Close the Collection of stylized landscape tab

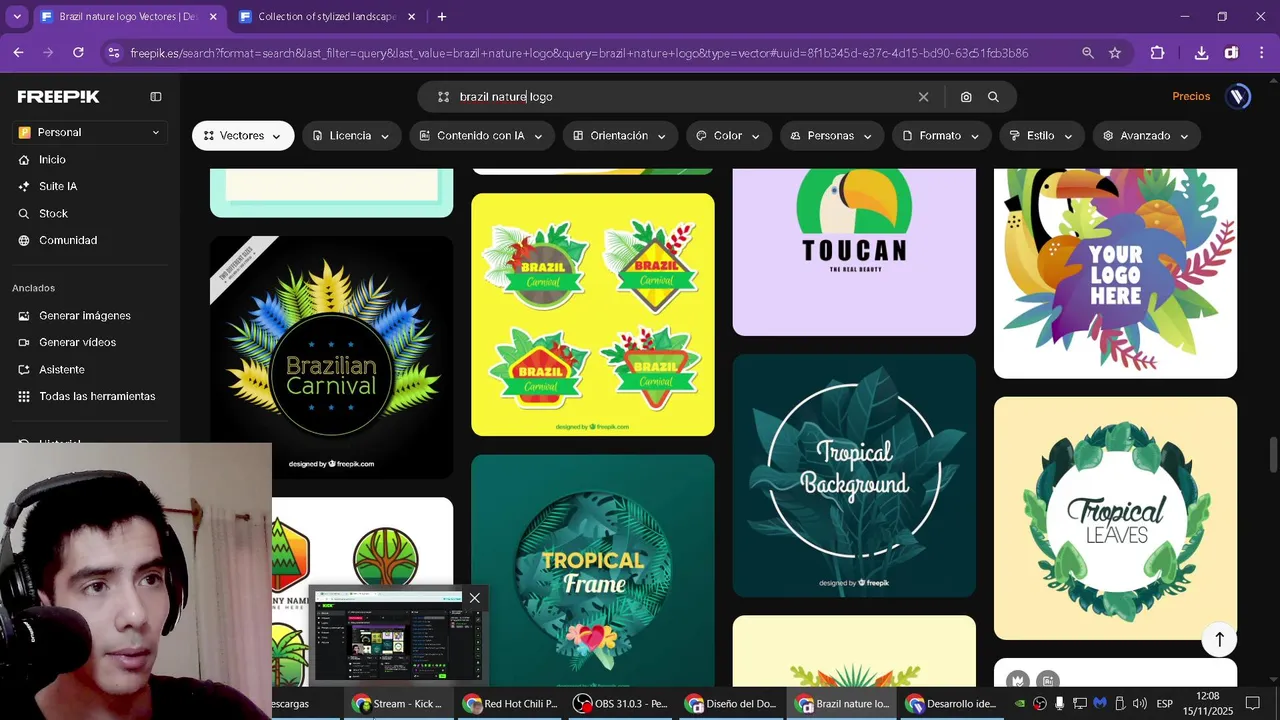click(x=411, y=17)
